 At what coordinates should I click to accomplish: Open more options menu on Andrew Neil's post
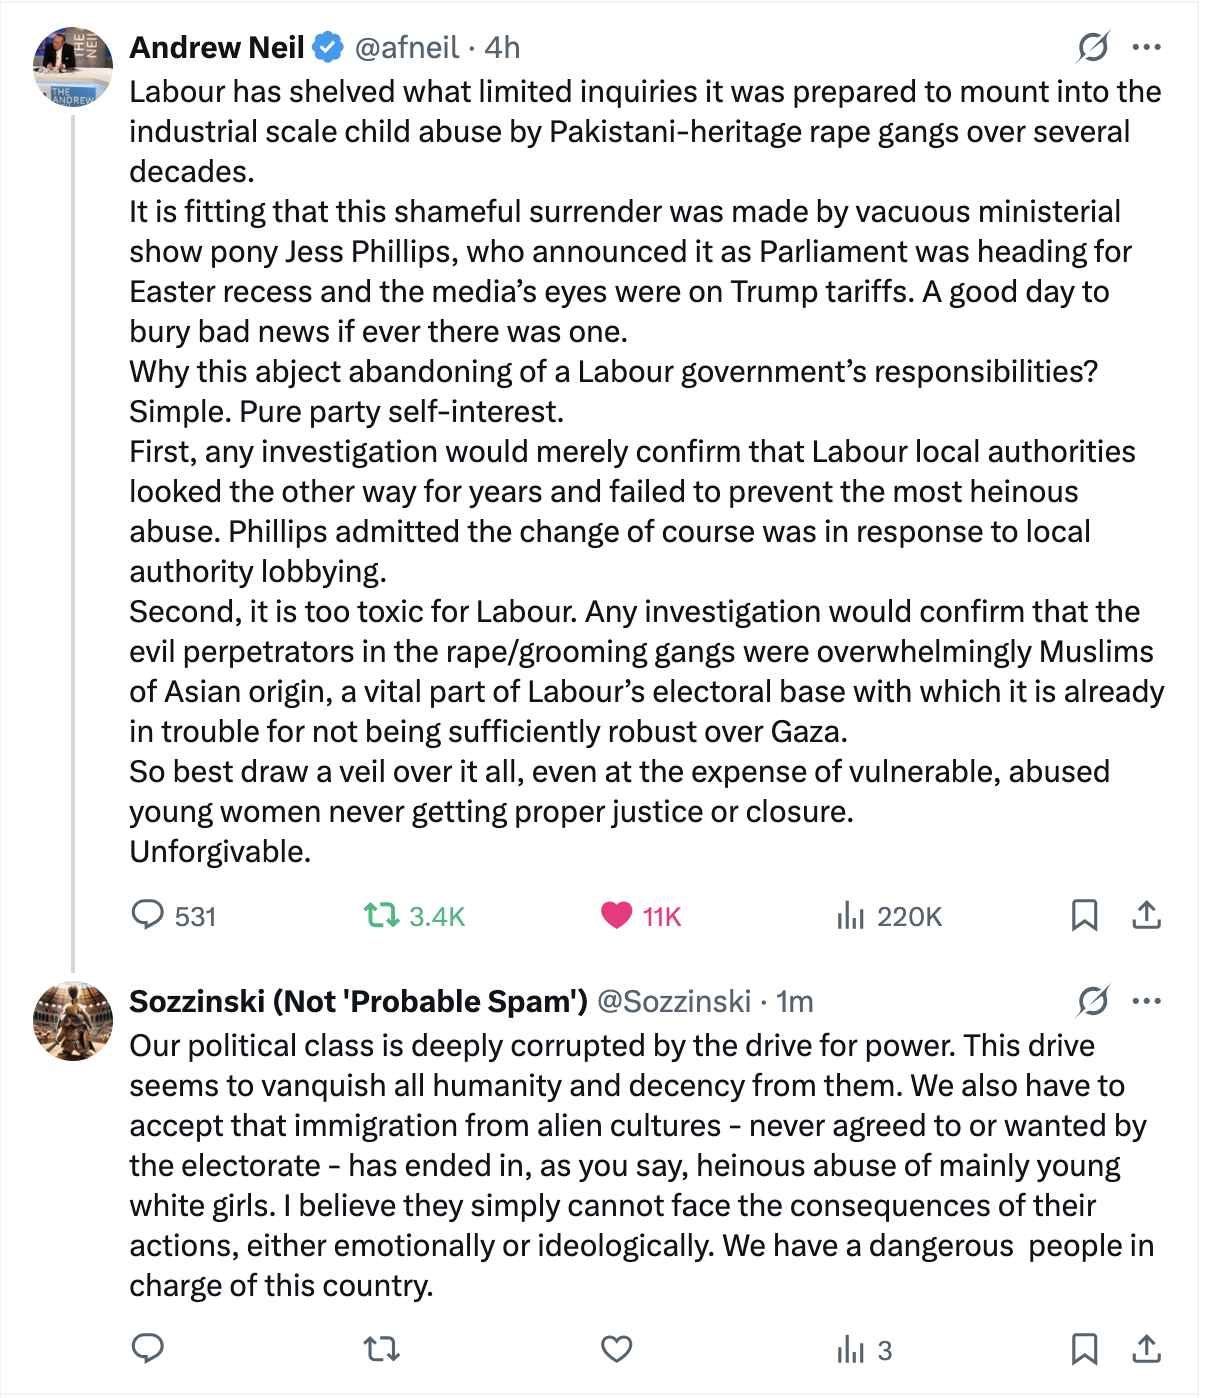(x=1146, y=47)
